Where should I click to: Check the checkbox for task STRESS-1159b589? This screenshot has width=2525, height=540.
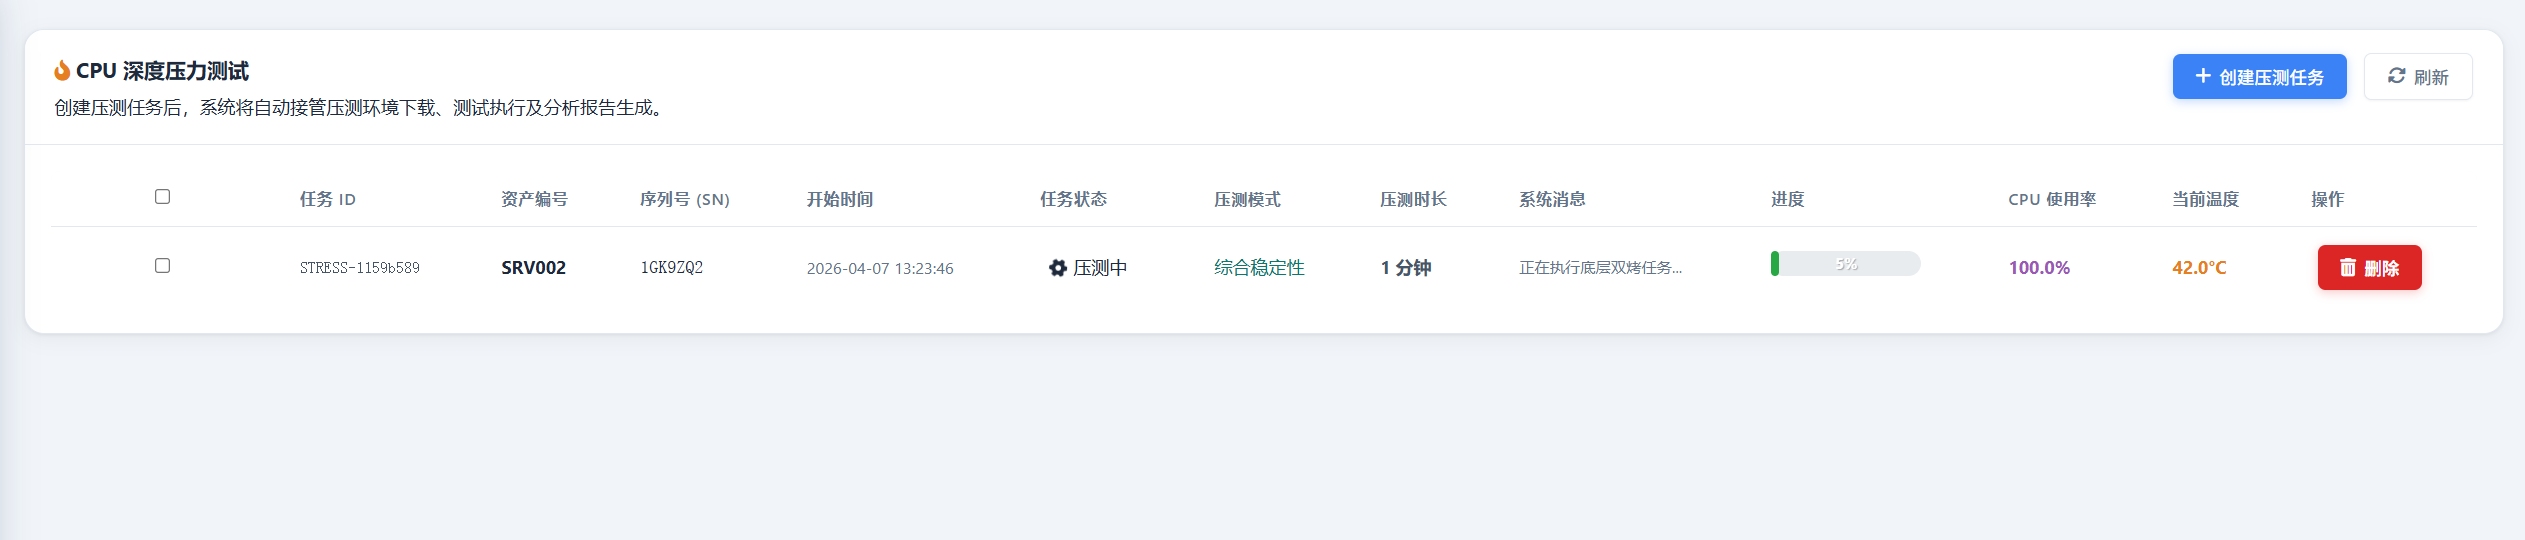click(162, 266)
